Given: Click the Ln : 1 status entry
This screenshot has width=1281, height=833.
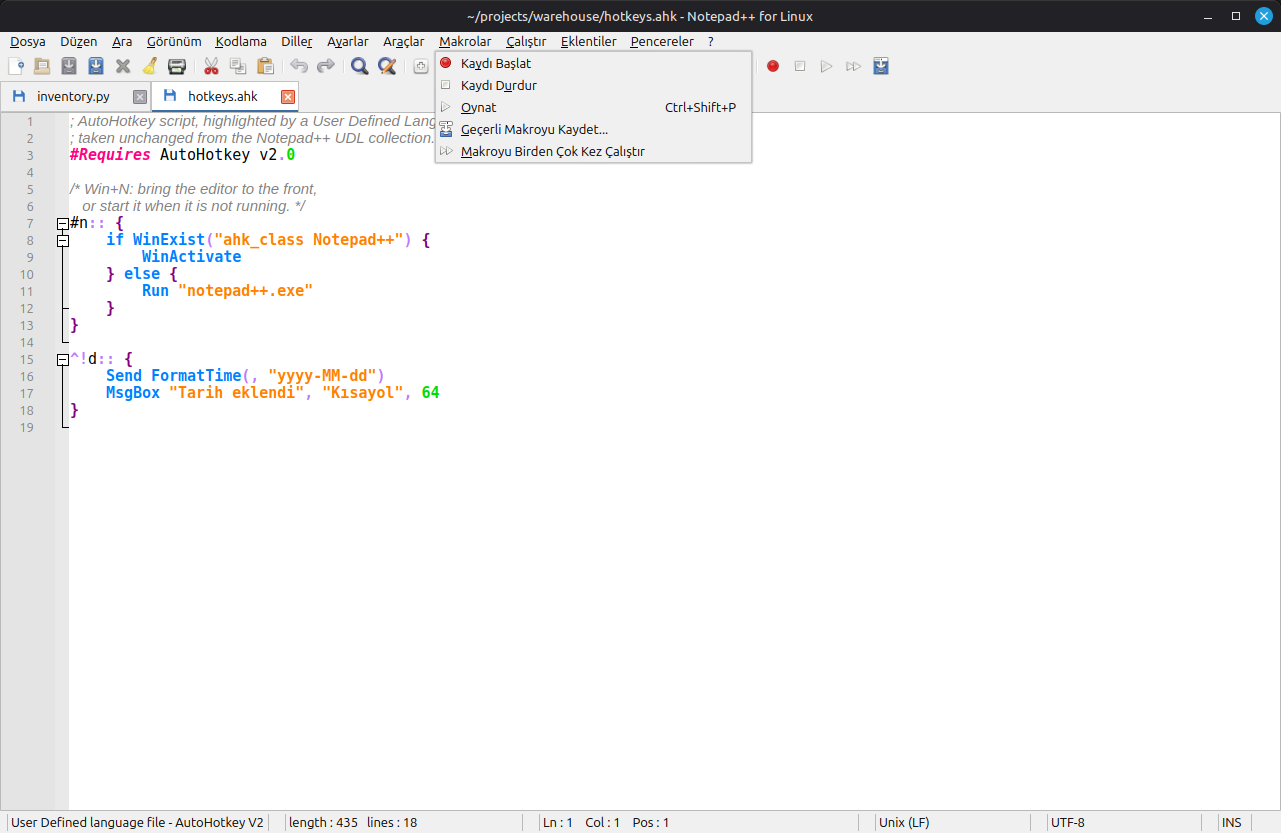Looking at the screenshot, I should [x=557, y=822].
